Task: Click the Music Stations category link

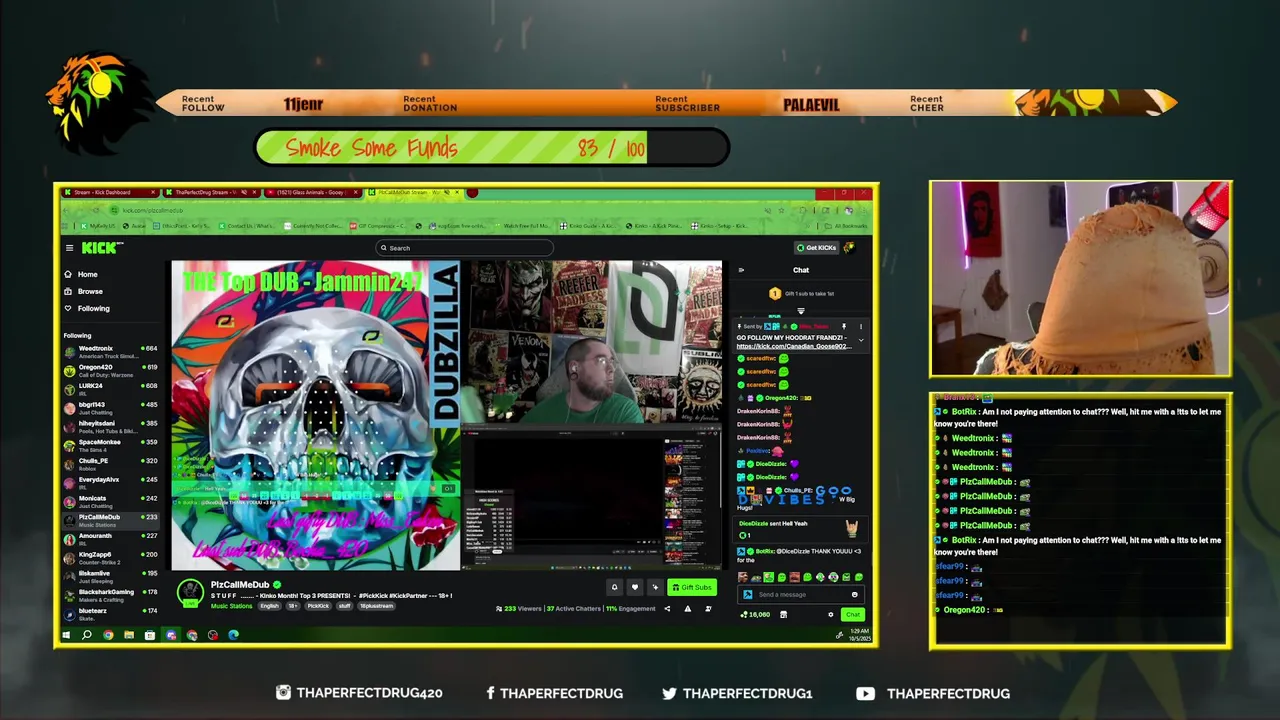Action: point(231,606)
